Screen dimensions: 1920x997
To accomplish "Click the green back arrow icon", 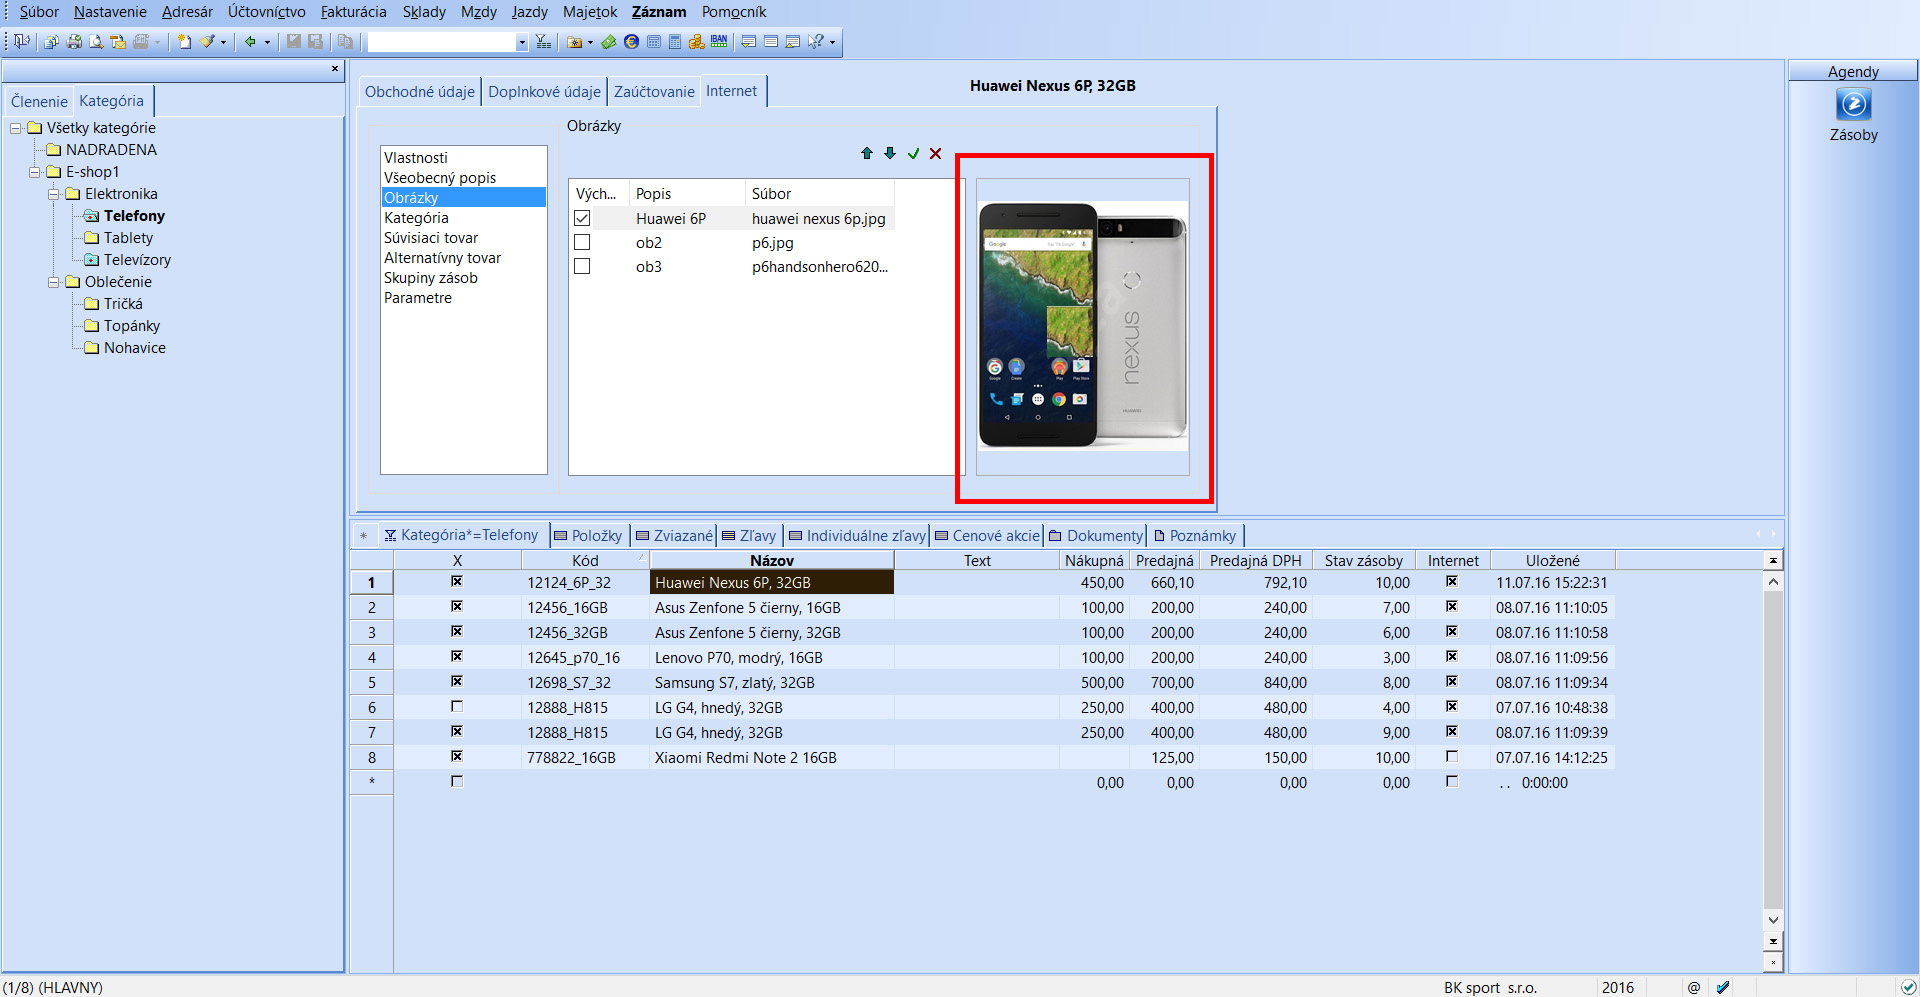I will pos(250,41).
